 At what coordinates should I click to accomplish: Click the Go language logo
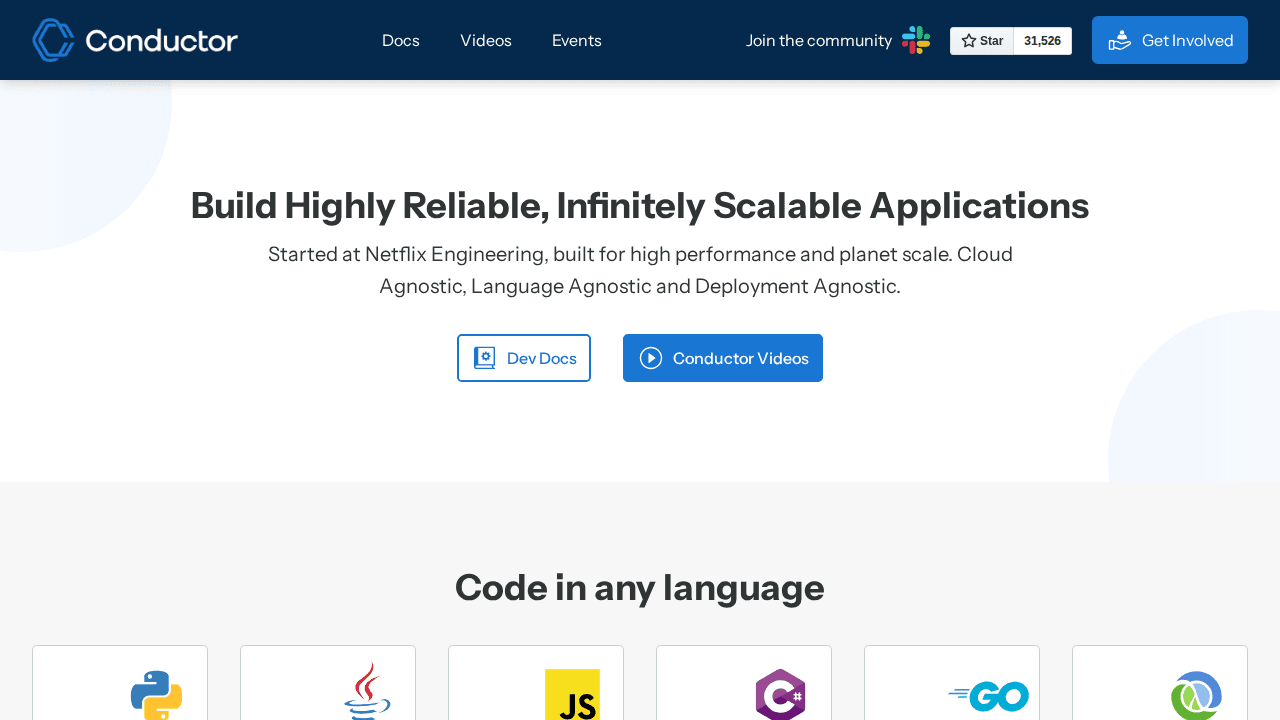(x=988, y=695)
